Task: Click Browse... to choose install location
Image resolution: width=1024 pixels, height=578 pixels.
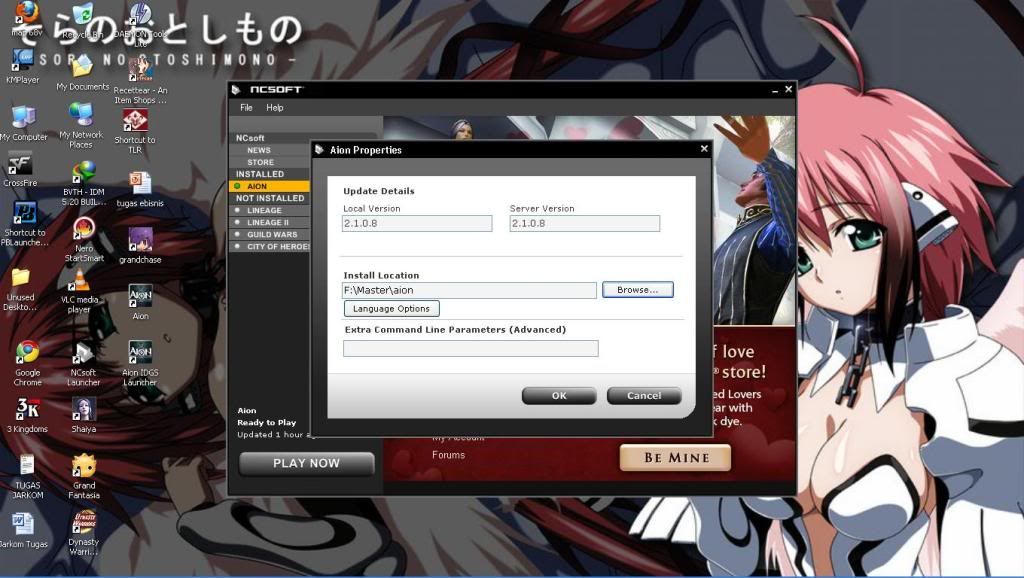Action: 637,290
